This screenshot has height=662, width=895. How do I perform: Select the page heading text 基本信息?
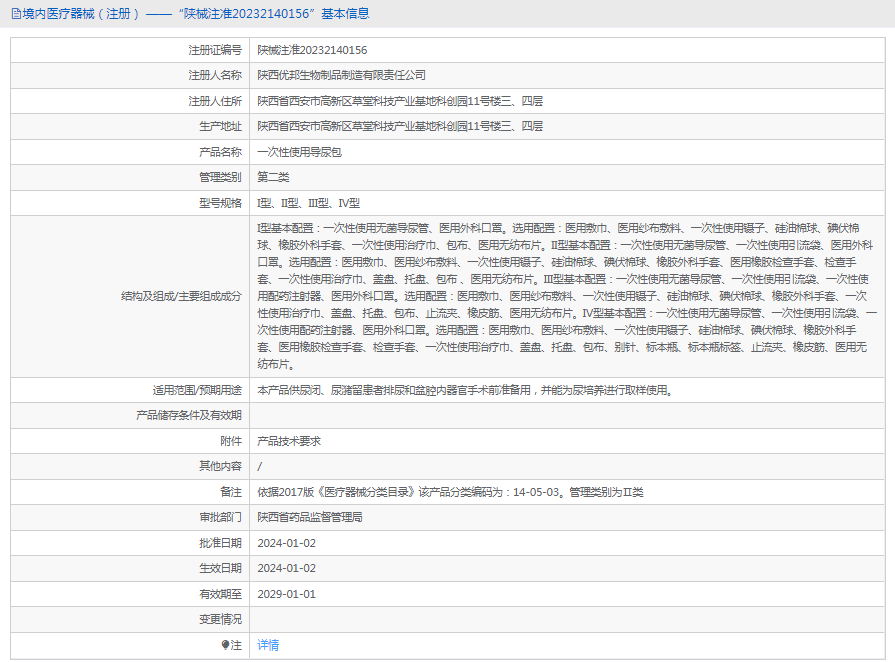pos(345,14)
